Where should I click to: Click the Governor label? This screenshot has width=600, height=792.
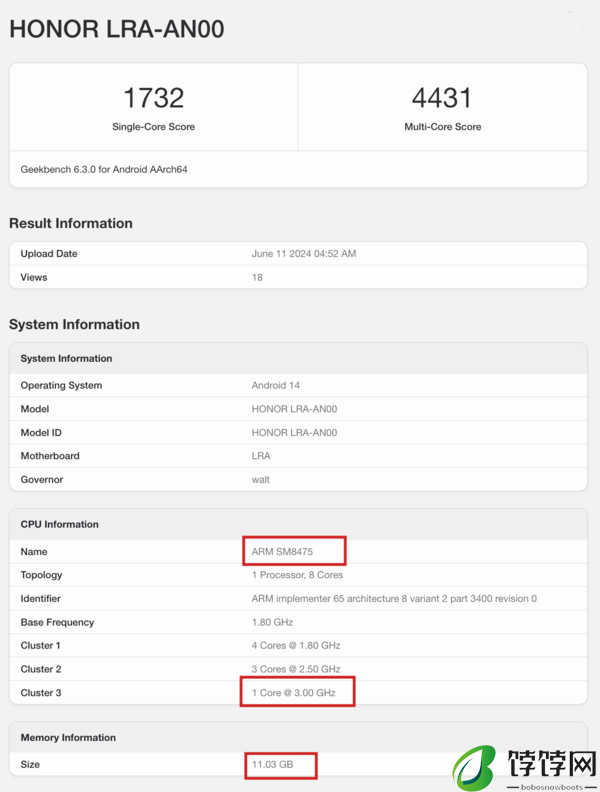pyautogui.click(x=42, y=480)
